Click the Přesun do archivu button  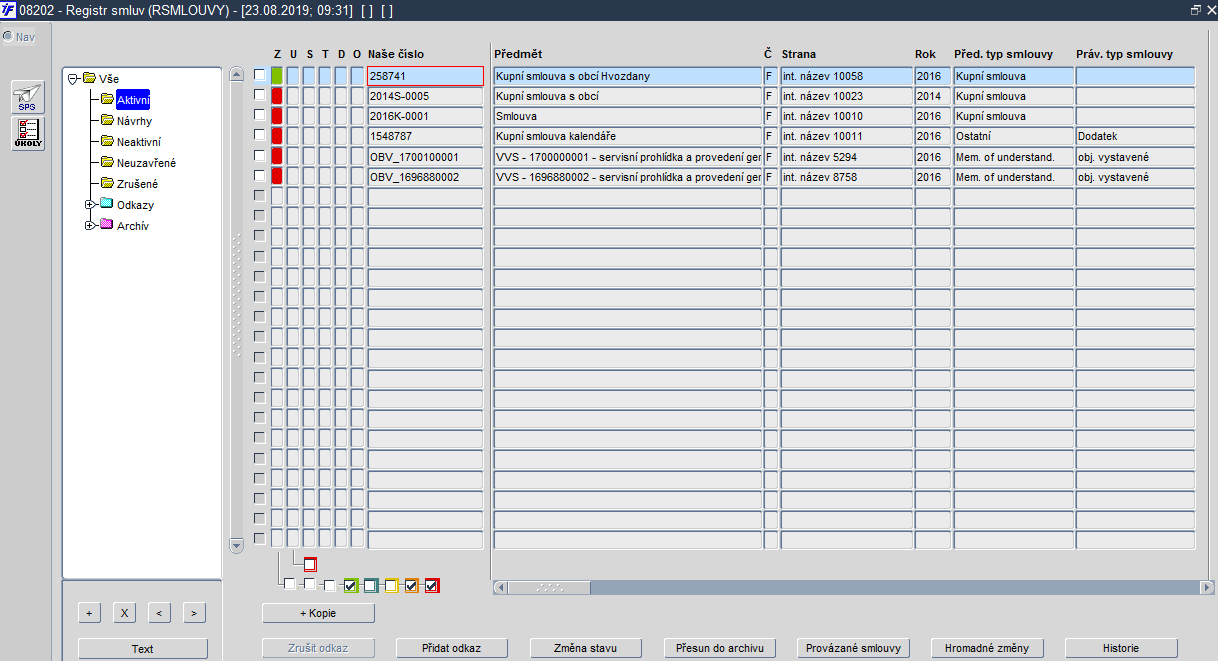[720, 648]
